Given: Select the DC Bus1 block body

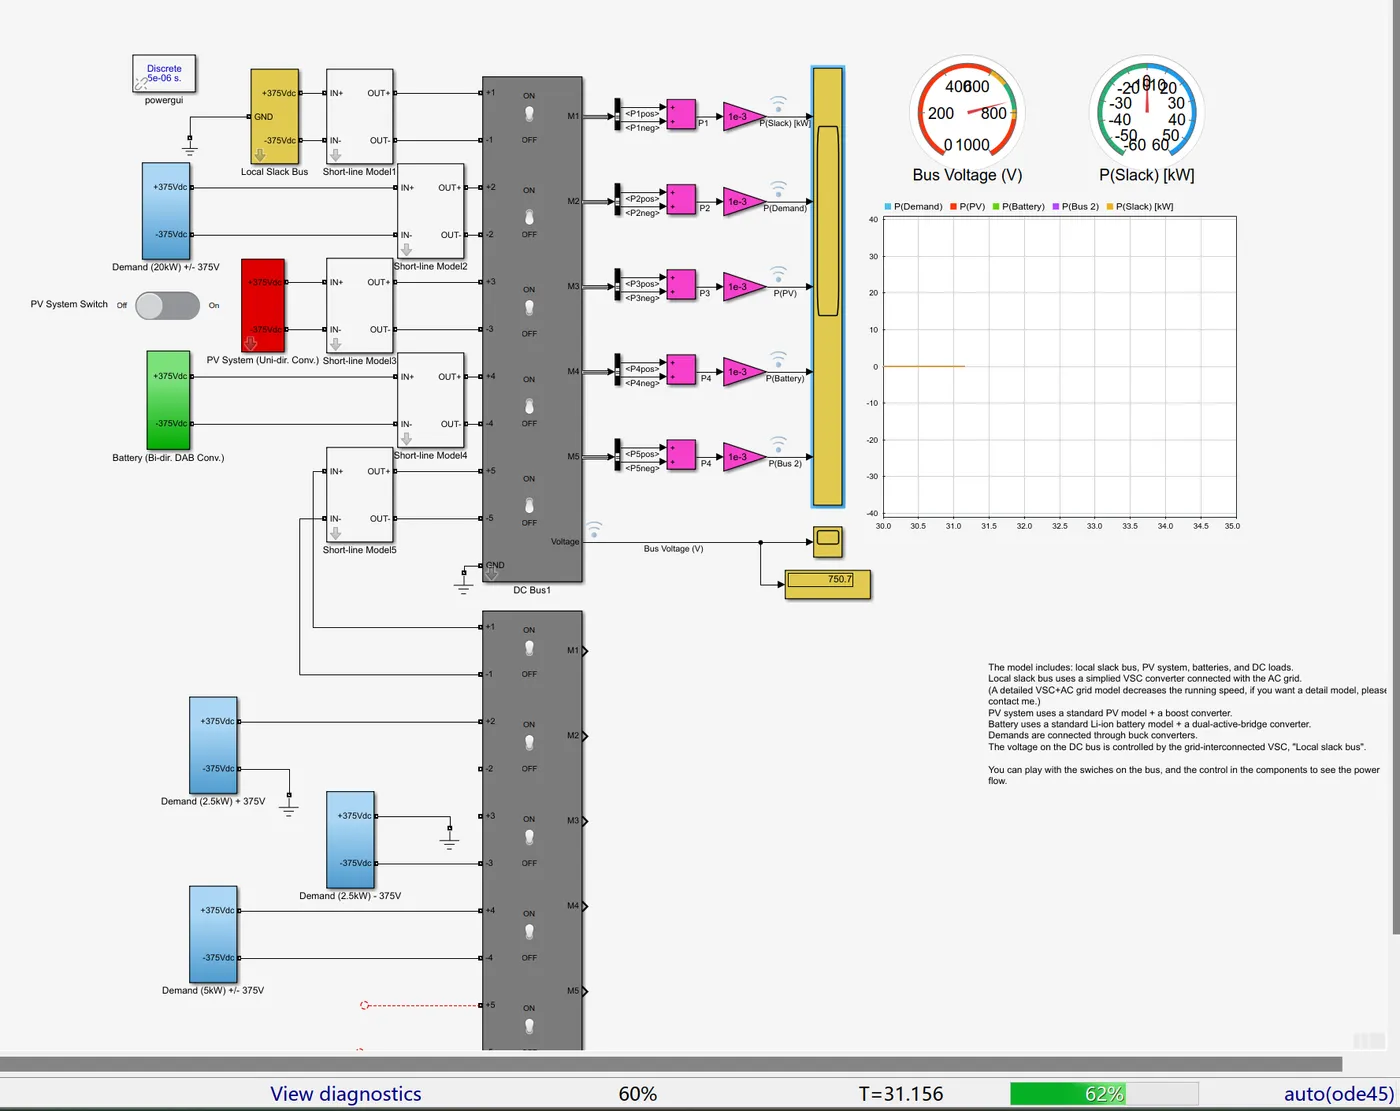Looking at the screenshot, I should [x=532, y=330].
